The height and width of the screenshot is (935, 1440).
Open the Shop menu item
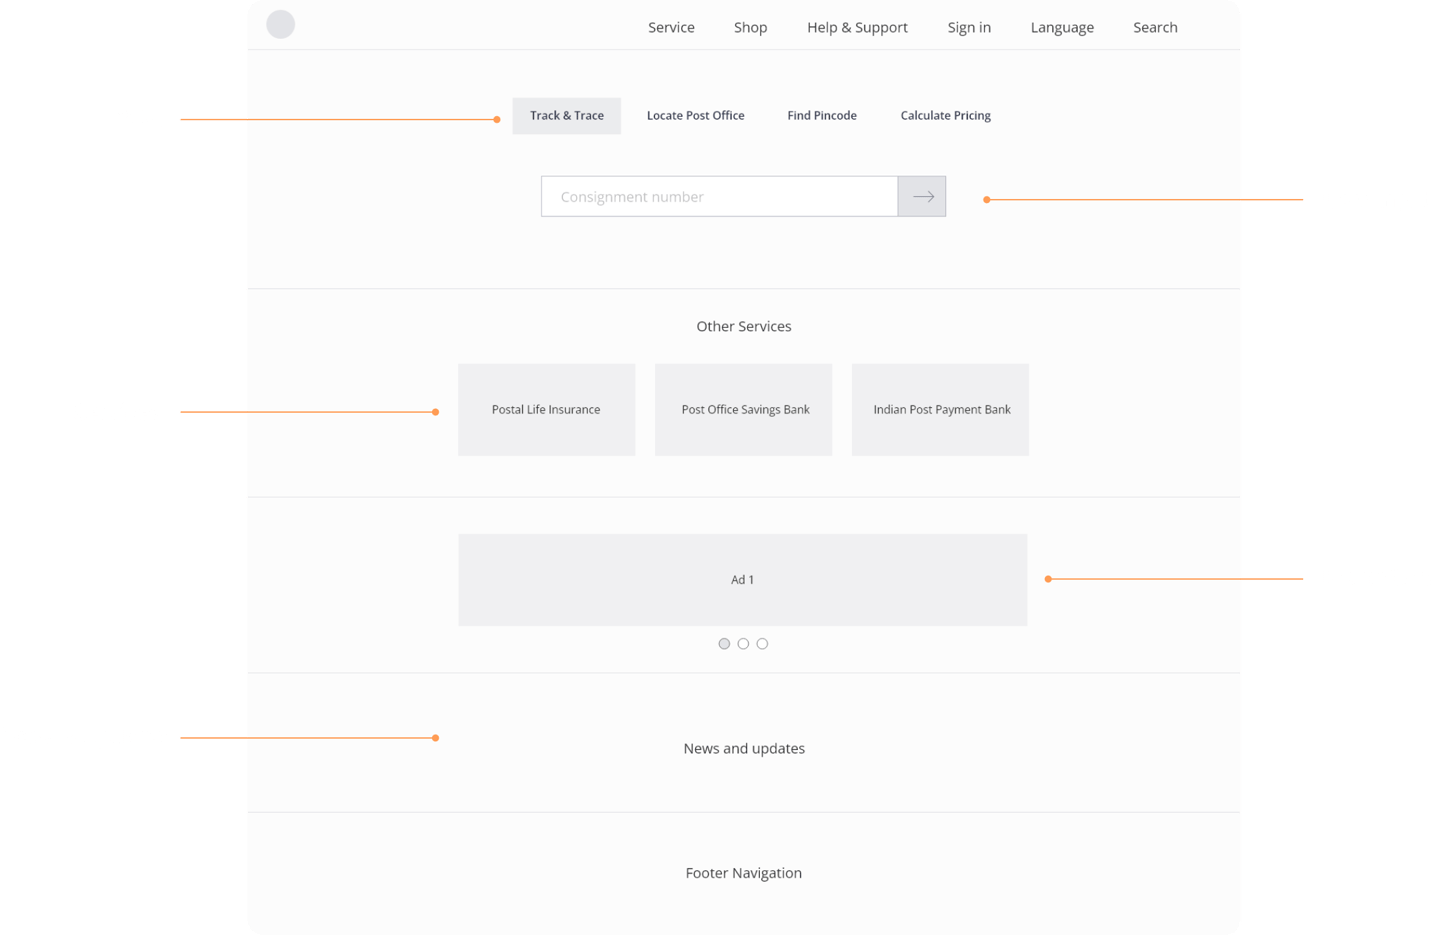coord(750,27)
